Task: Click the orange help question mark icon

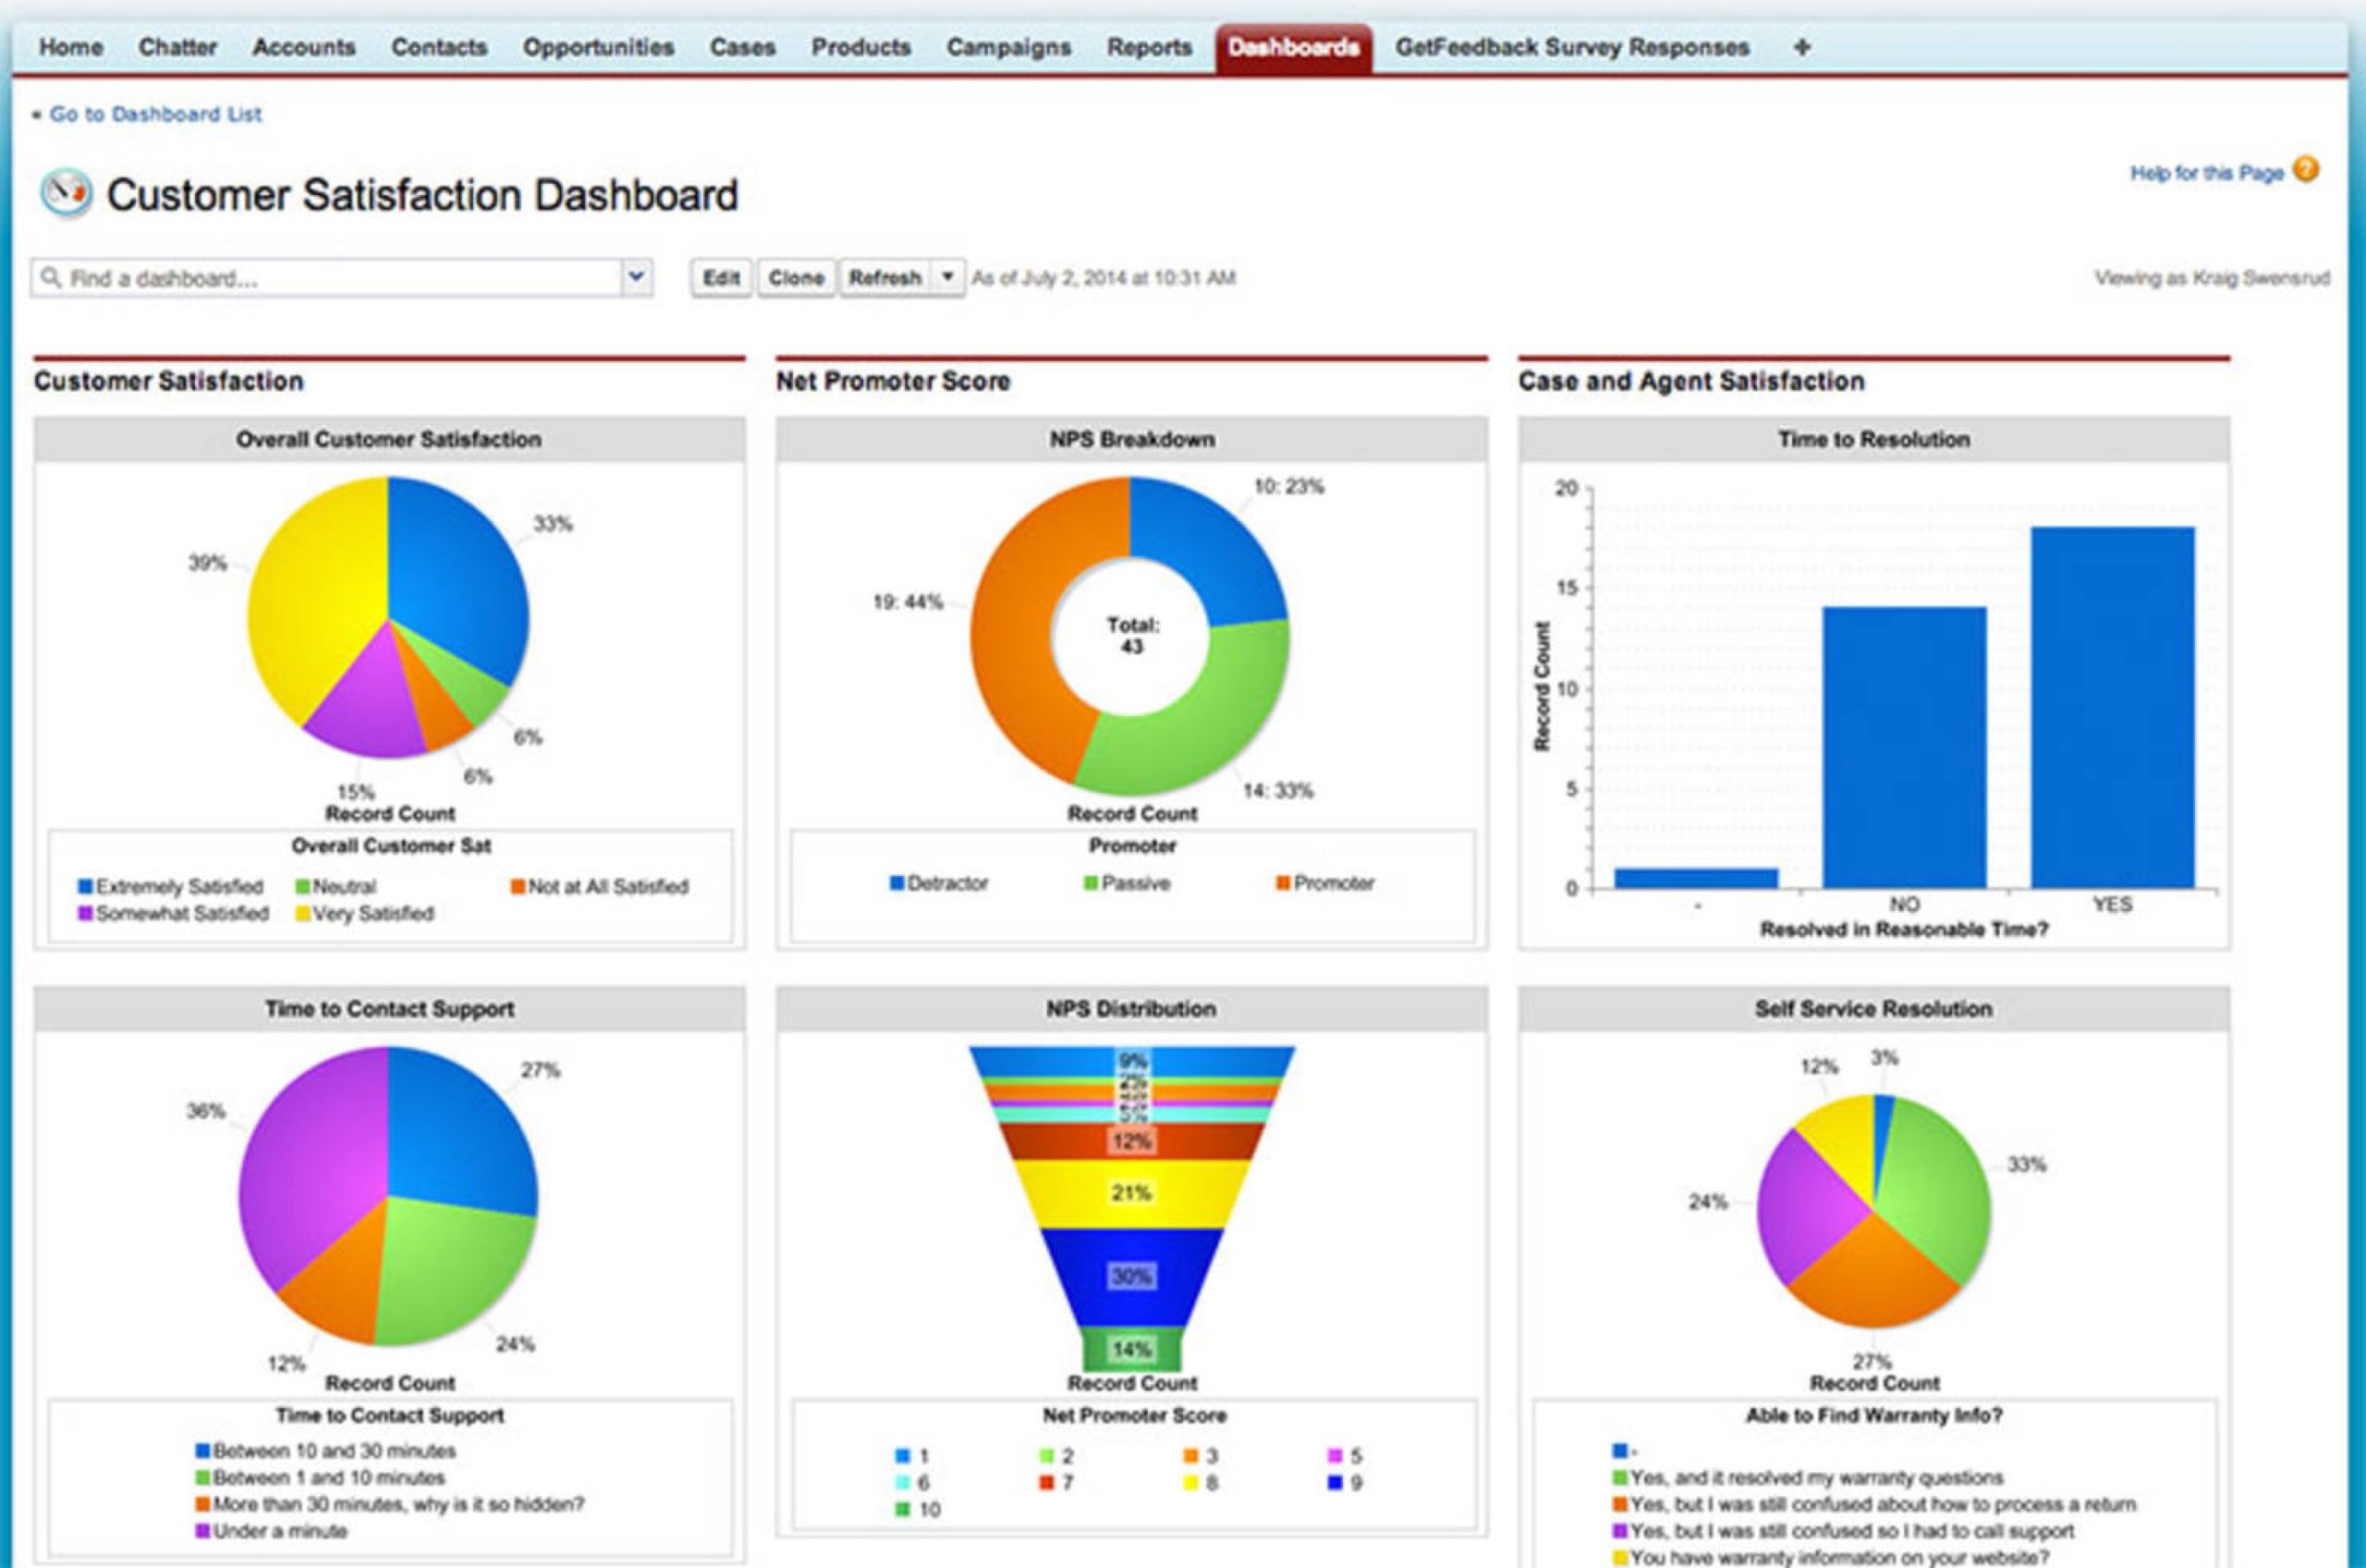Action: pos(2305,170)
